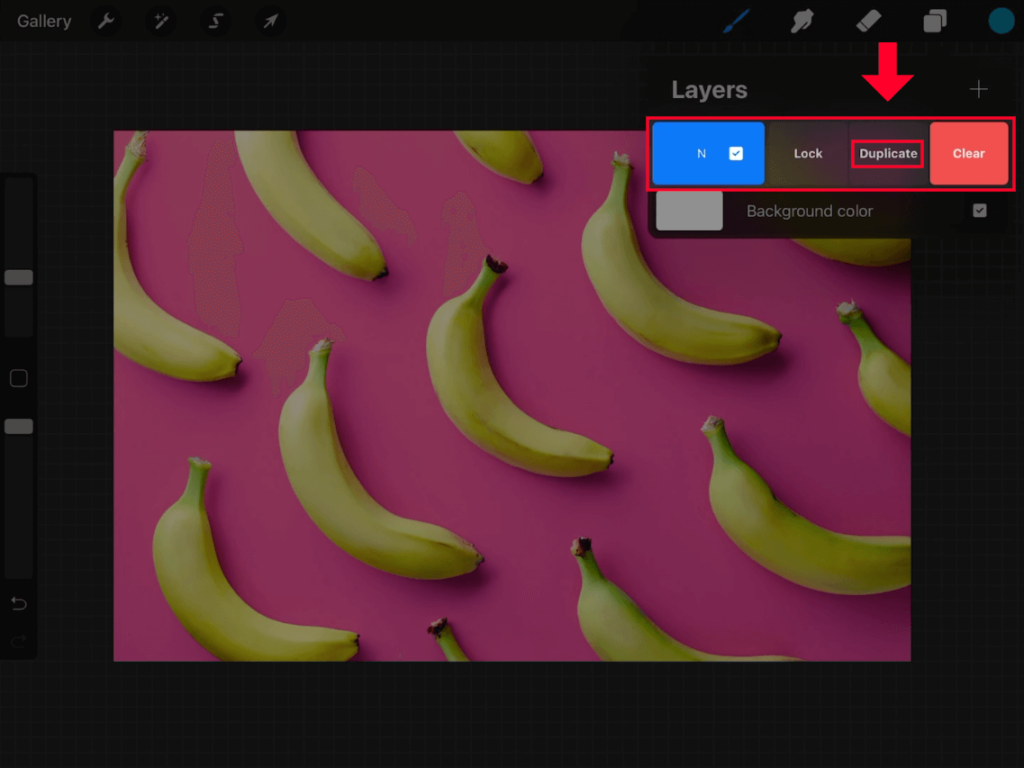Tap Lock on the selected layer
This screenshot has width=1024, height=768.
point(807,153)
